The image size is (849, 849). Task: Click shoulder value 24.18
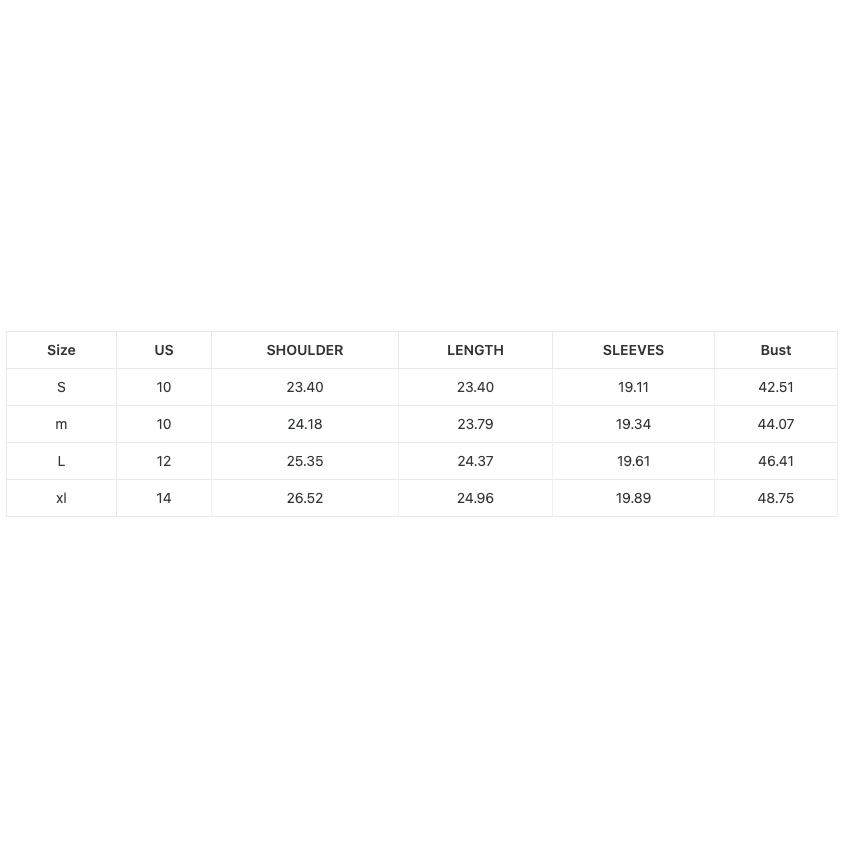[x=305, y=424]
